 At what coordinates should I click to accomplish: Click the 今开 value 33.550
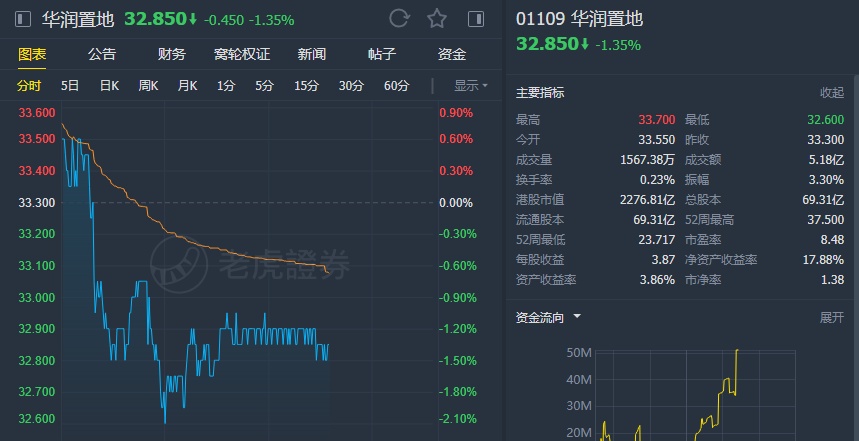tap(656, 140)
